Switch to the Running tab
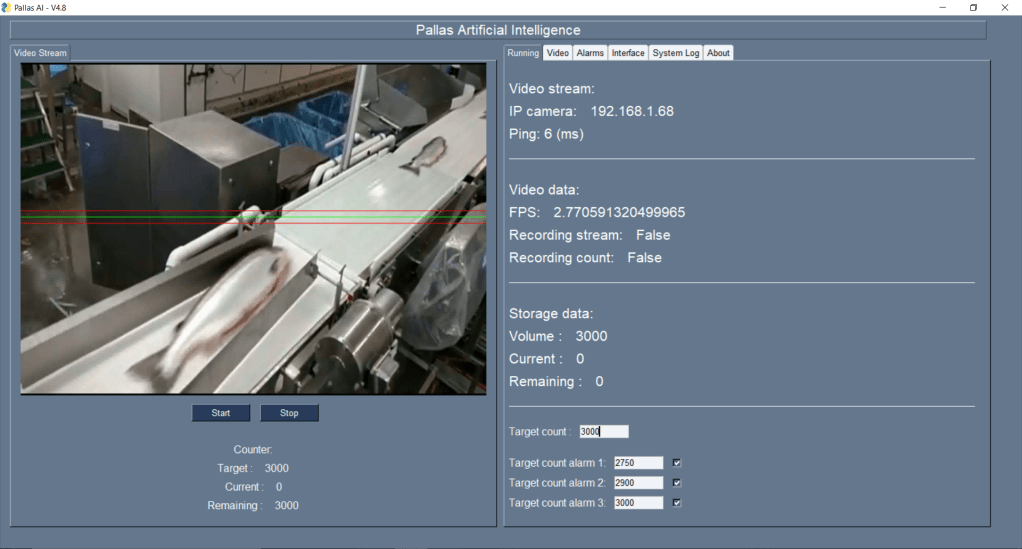Image resolution: width=1022 pixels, height=549 pixels. click(x=523, y=53)
